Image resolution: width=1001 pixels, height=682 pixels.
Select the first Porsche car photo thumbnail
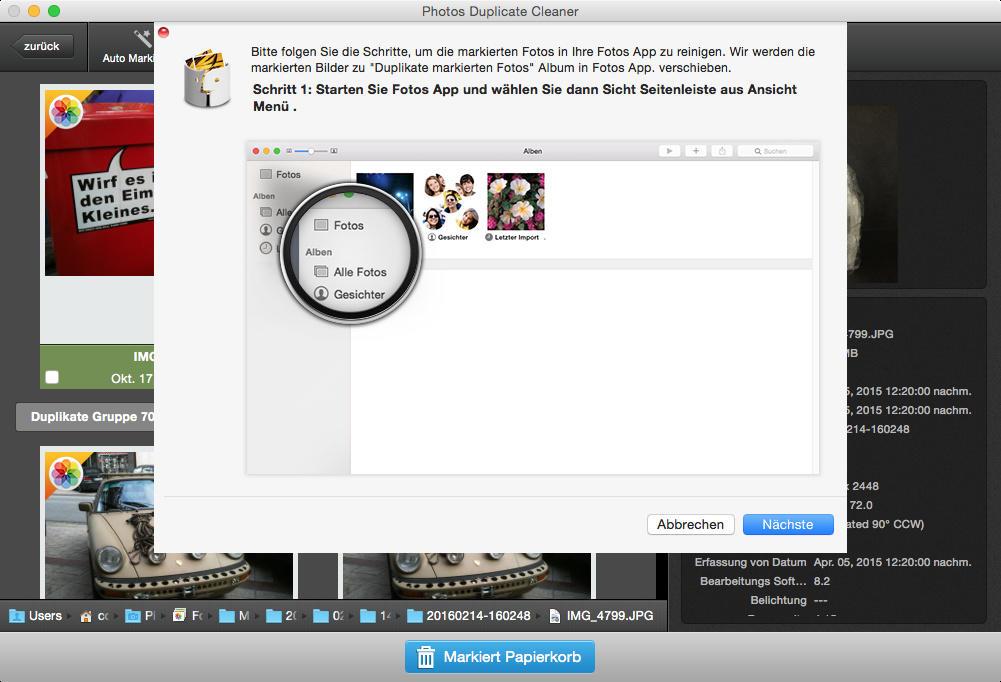[x=167, y=525]
